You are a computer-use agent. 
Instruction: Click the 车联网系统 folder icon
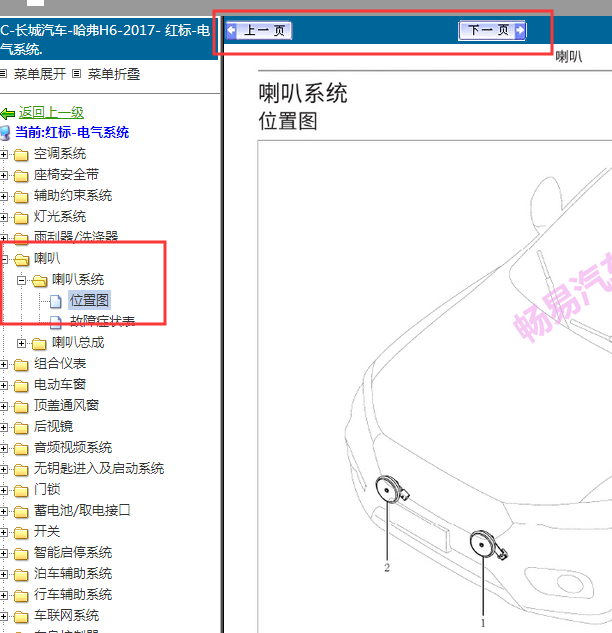[21, 616]
